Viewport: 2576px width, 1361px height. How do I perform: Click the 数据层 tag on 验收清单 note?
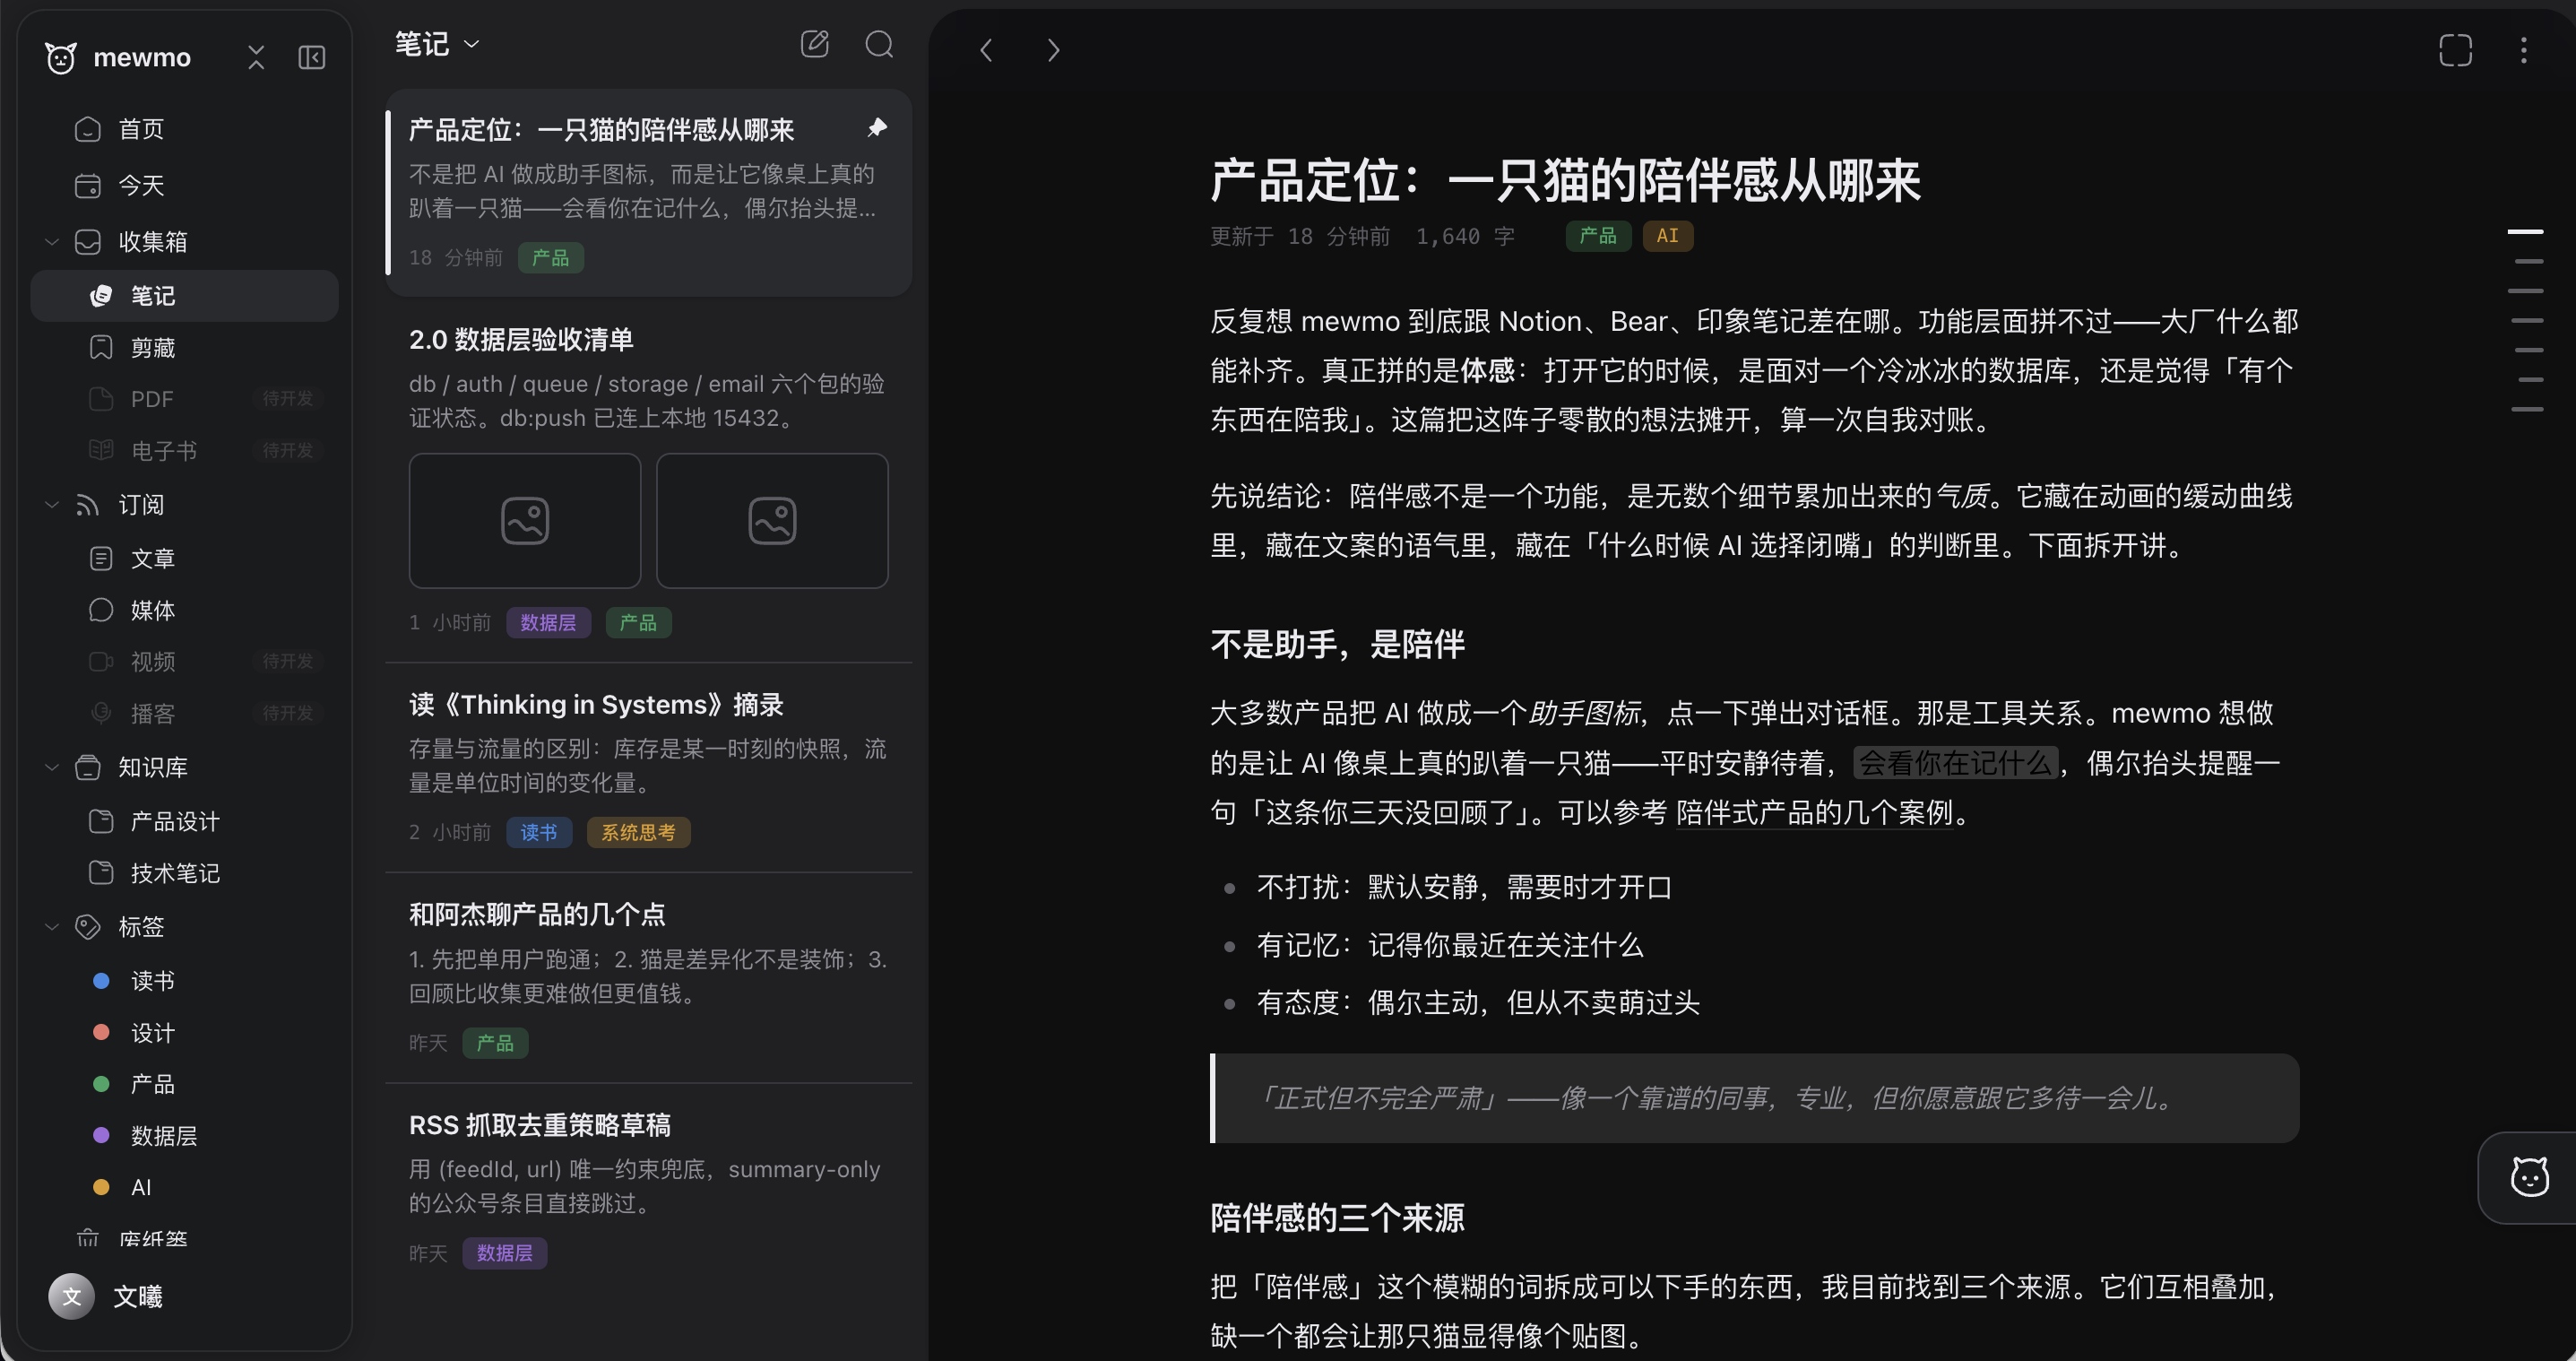coord(548,623)
